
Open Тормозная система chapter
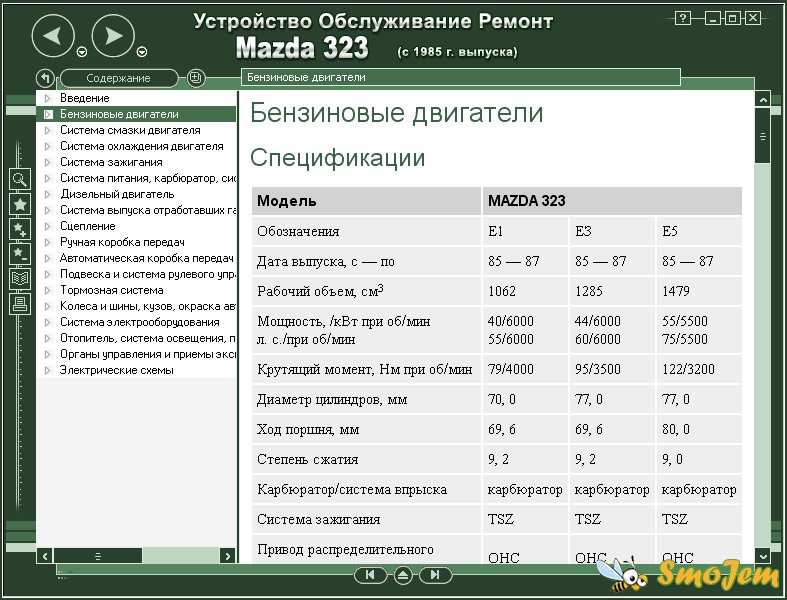[111, 290]
